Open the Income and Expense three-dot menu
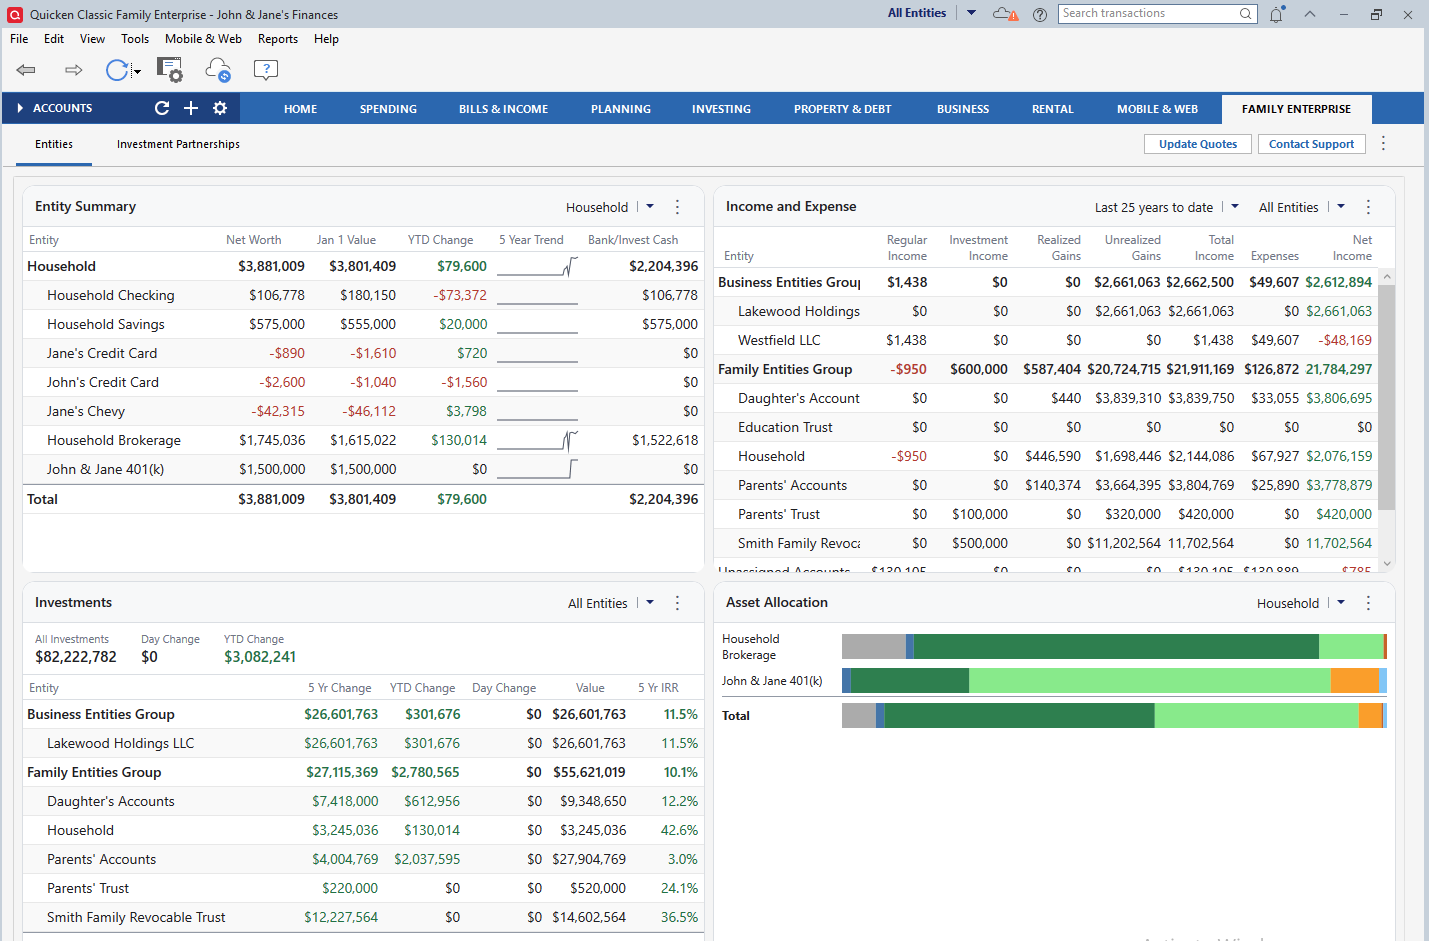Image resolution: width=1429 pixels, height=941 pixels. 1368,207
